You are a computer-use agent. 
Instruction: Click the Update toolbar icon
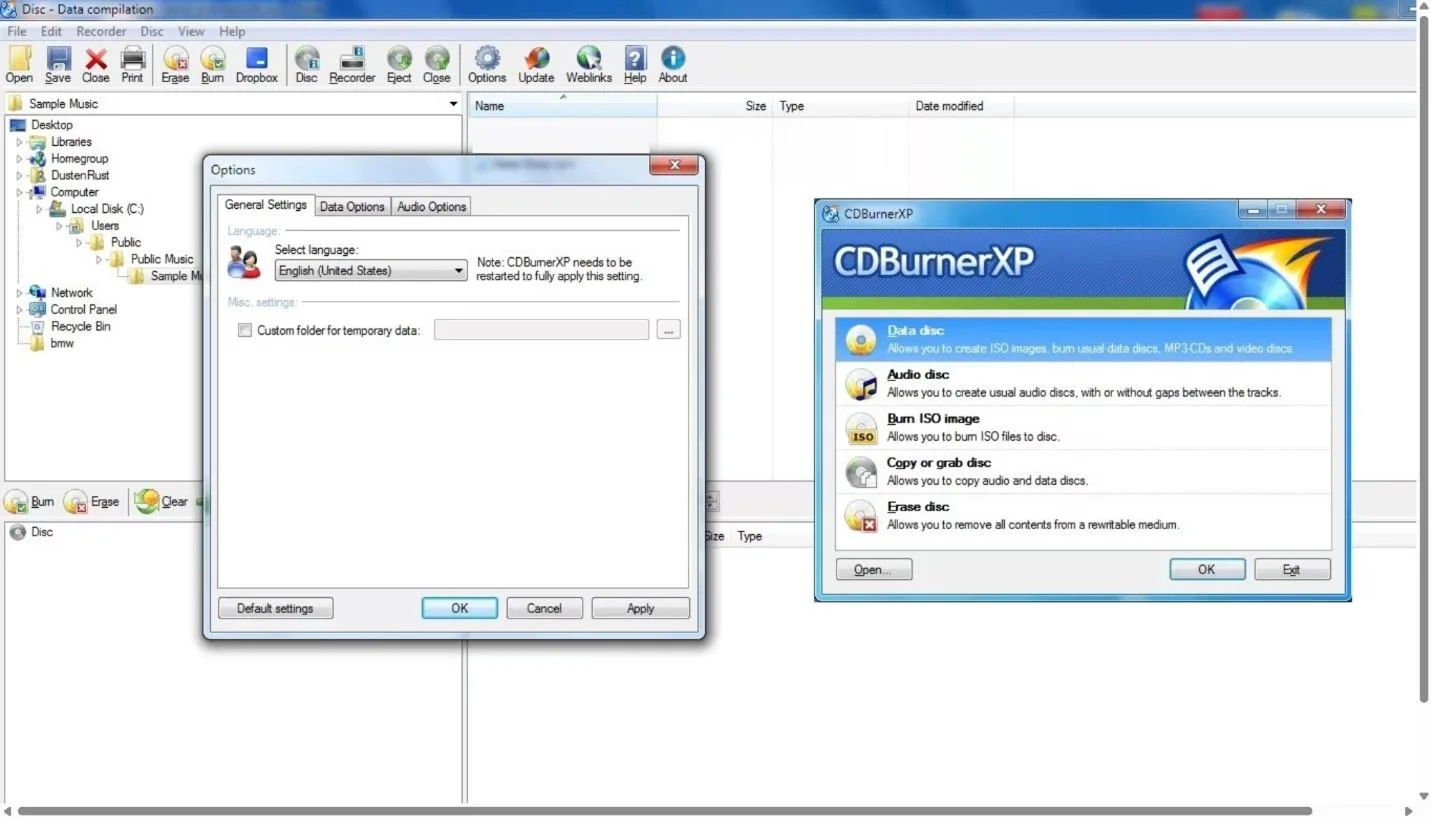pyautogui.click(x=536, y=64)
